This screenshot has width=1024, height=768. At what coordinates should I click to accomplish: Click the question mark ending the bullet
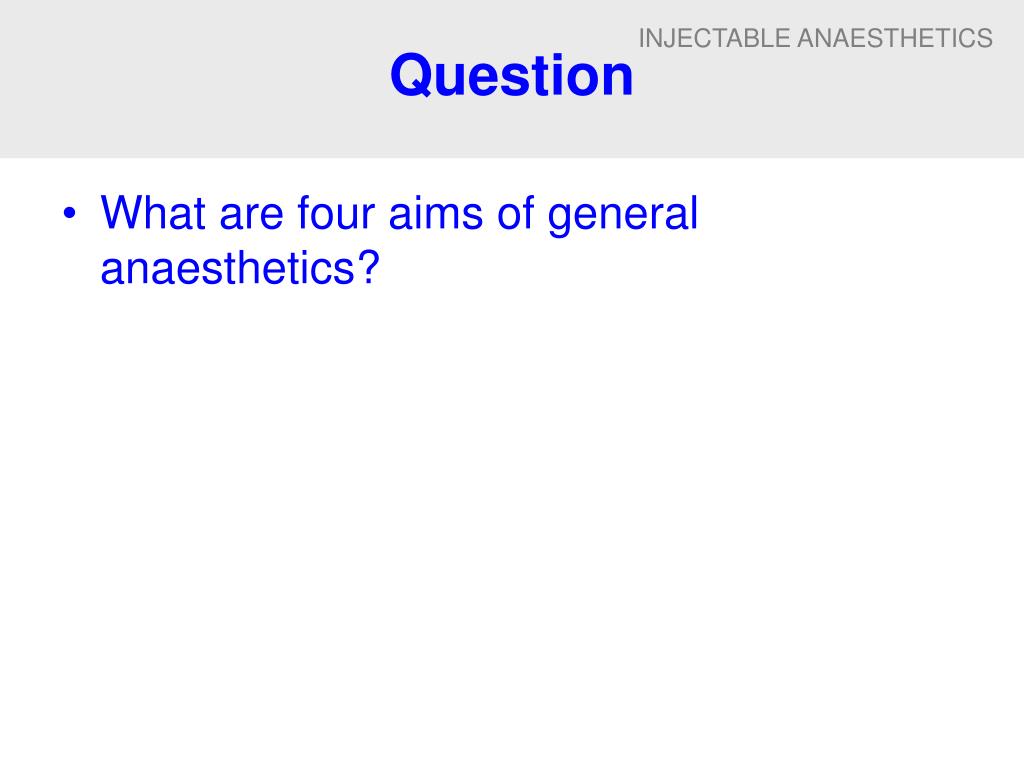click(x=368, y=267)
